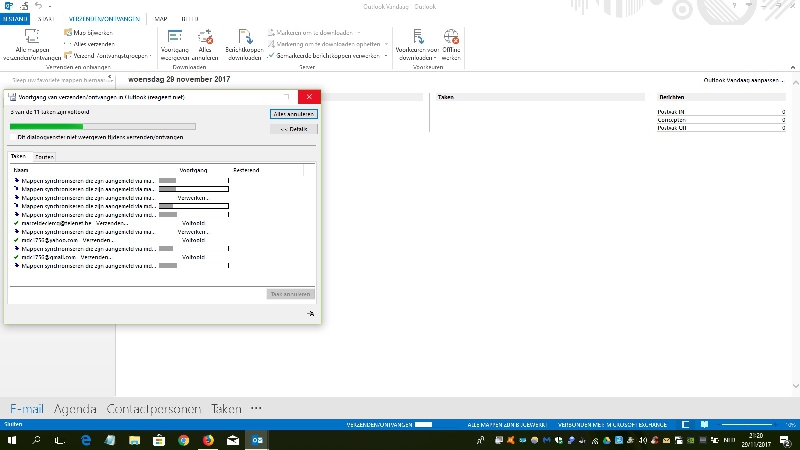Screen dimensions: 800x450
Task: Click Alles annuleren button in progress dialog
Action: pos(293,114)
